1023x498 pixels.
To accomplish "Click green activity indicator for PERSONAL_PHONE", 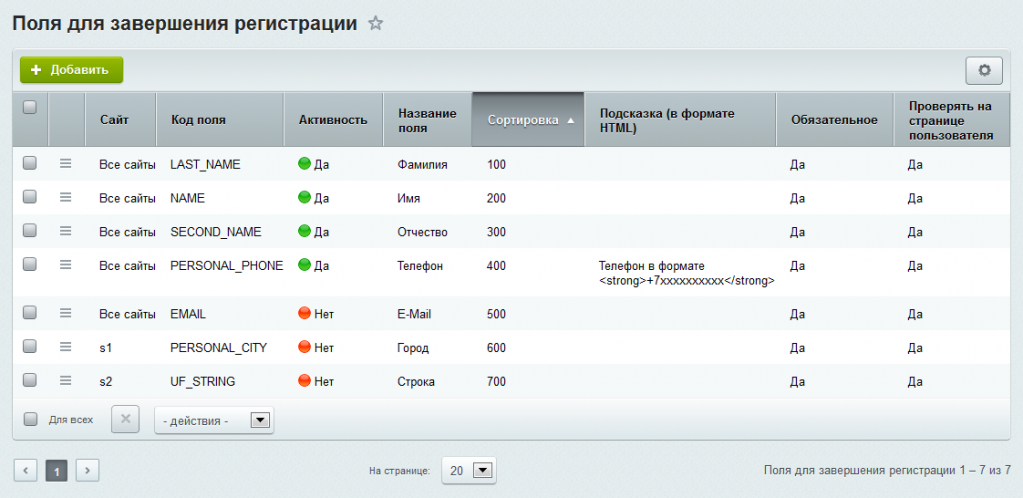I will pyautogui.click(x=304, y=265).
